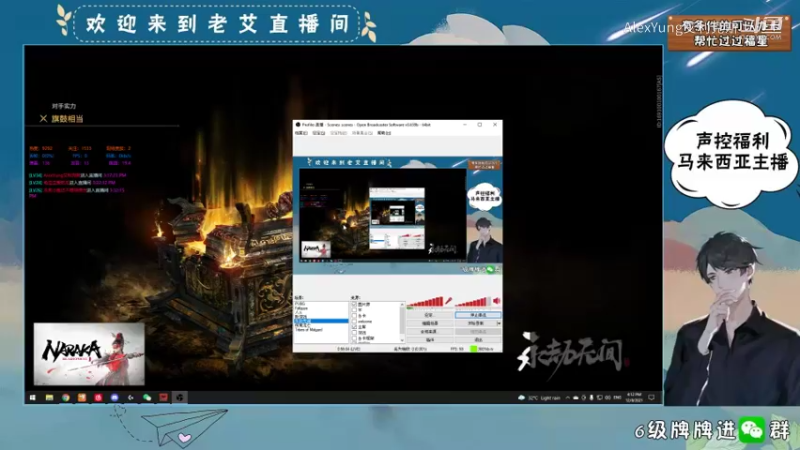Launch Google Chrome from the taskbar
This screenshot has width=800, height=450.
[x=66, y=397]
